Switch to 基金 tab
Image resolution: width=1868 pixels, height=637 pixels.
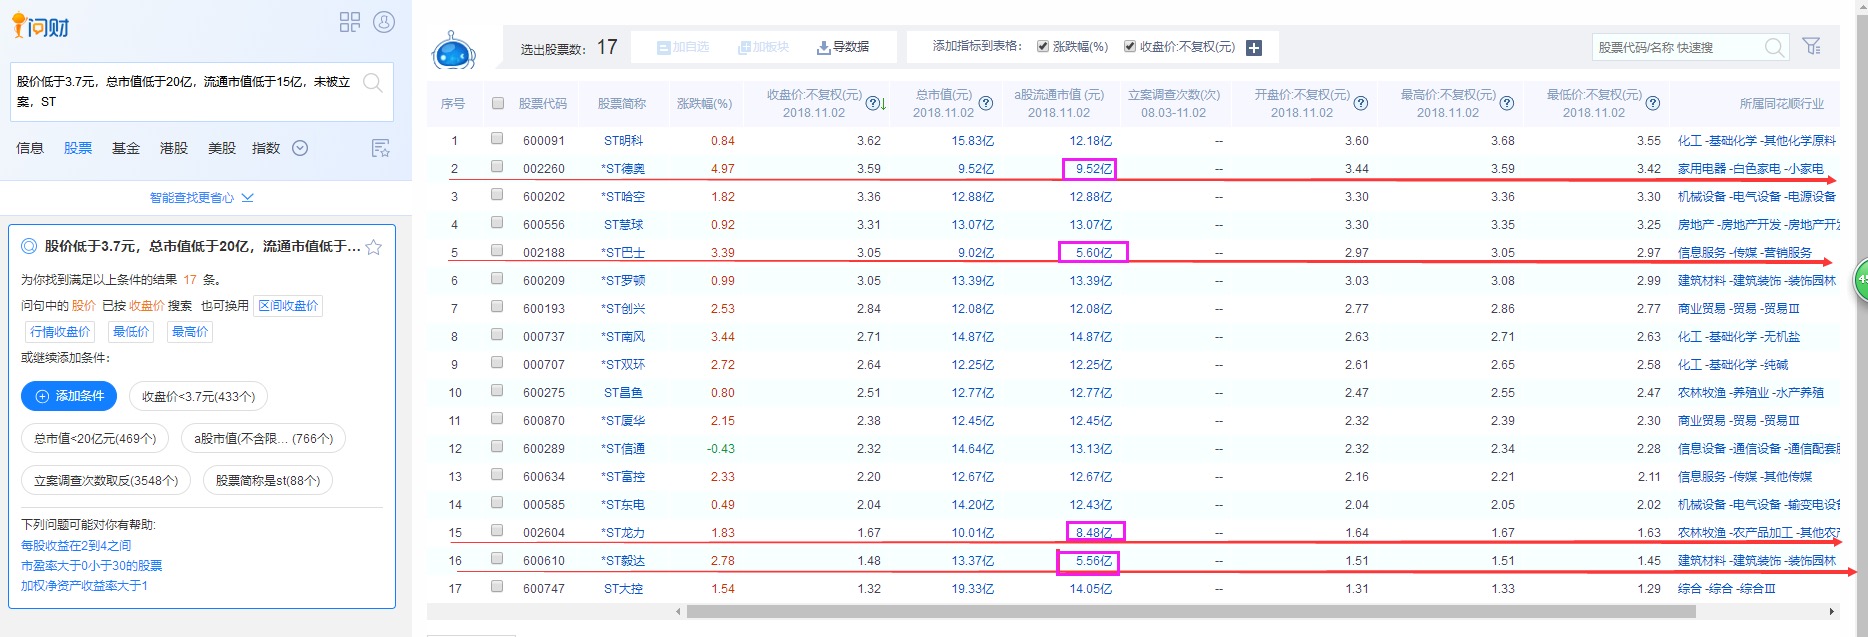[126, 148]
